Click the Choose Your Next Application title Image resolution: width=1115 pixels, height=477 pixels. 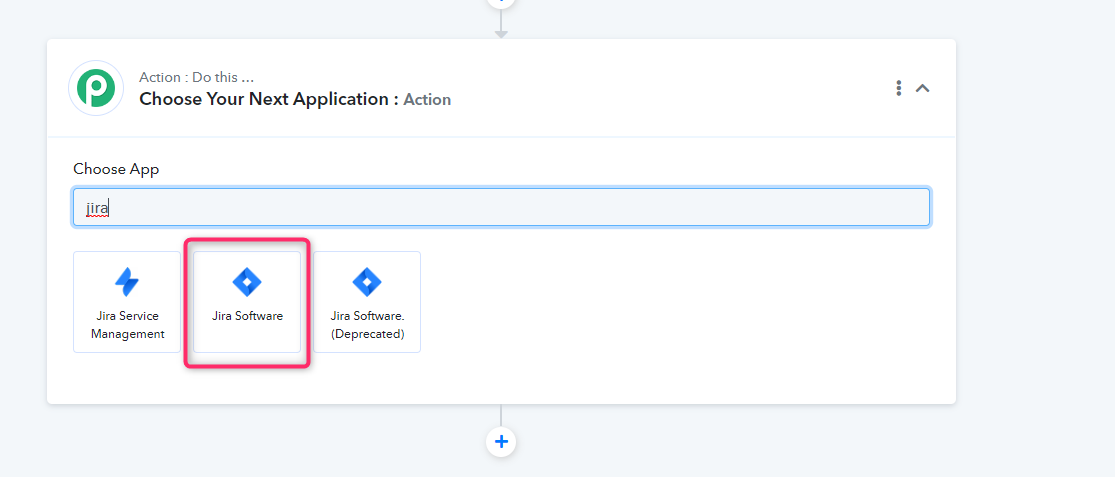(x=269, y=99)
